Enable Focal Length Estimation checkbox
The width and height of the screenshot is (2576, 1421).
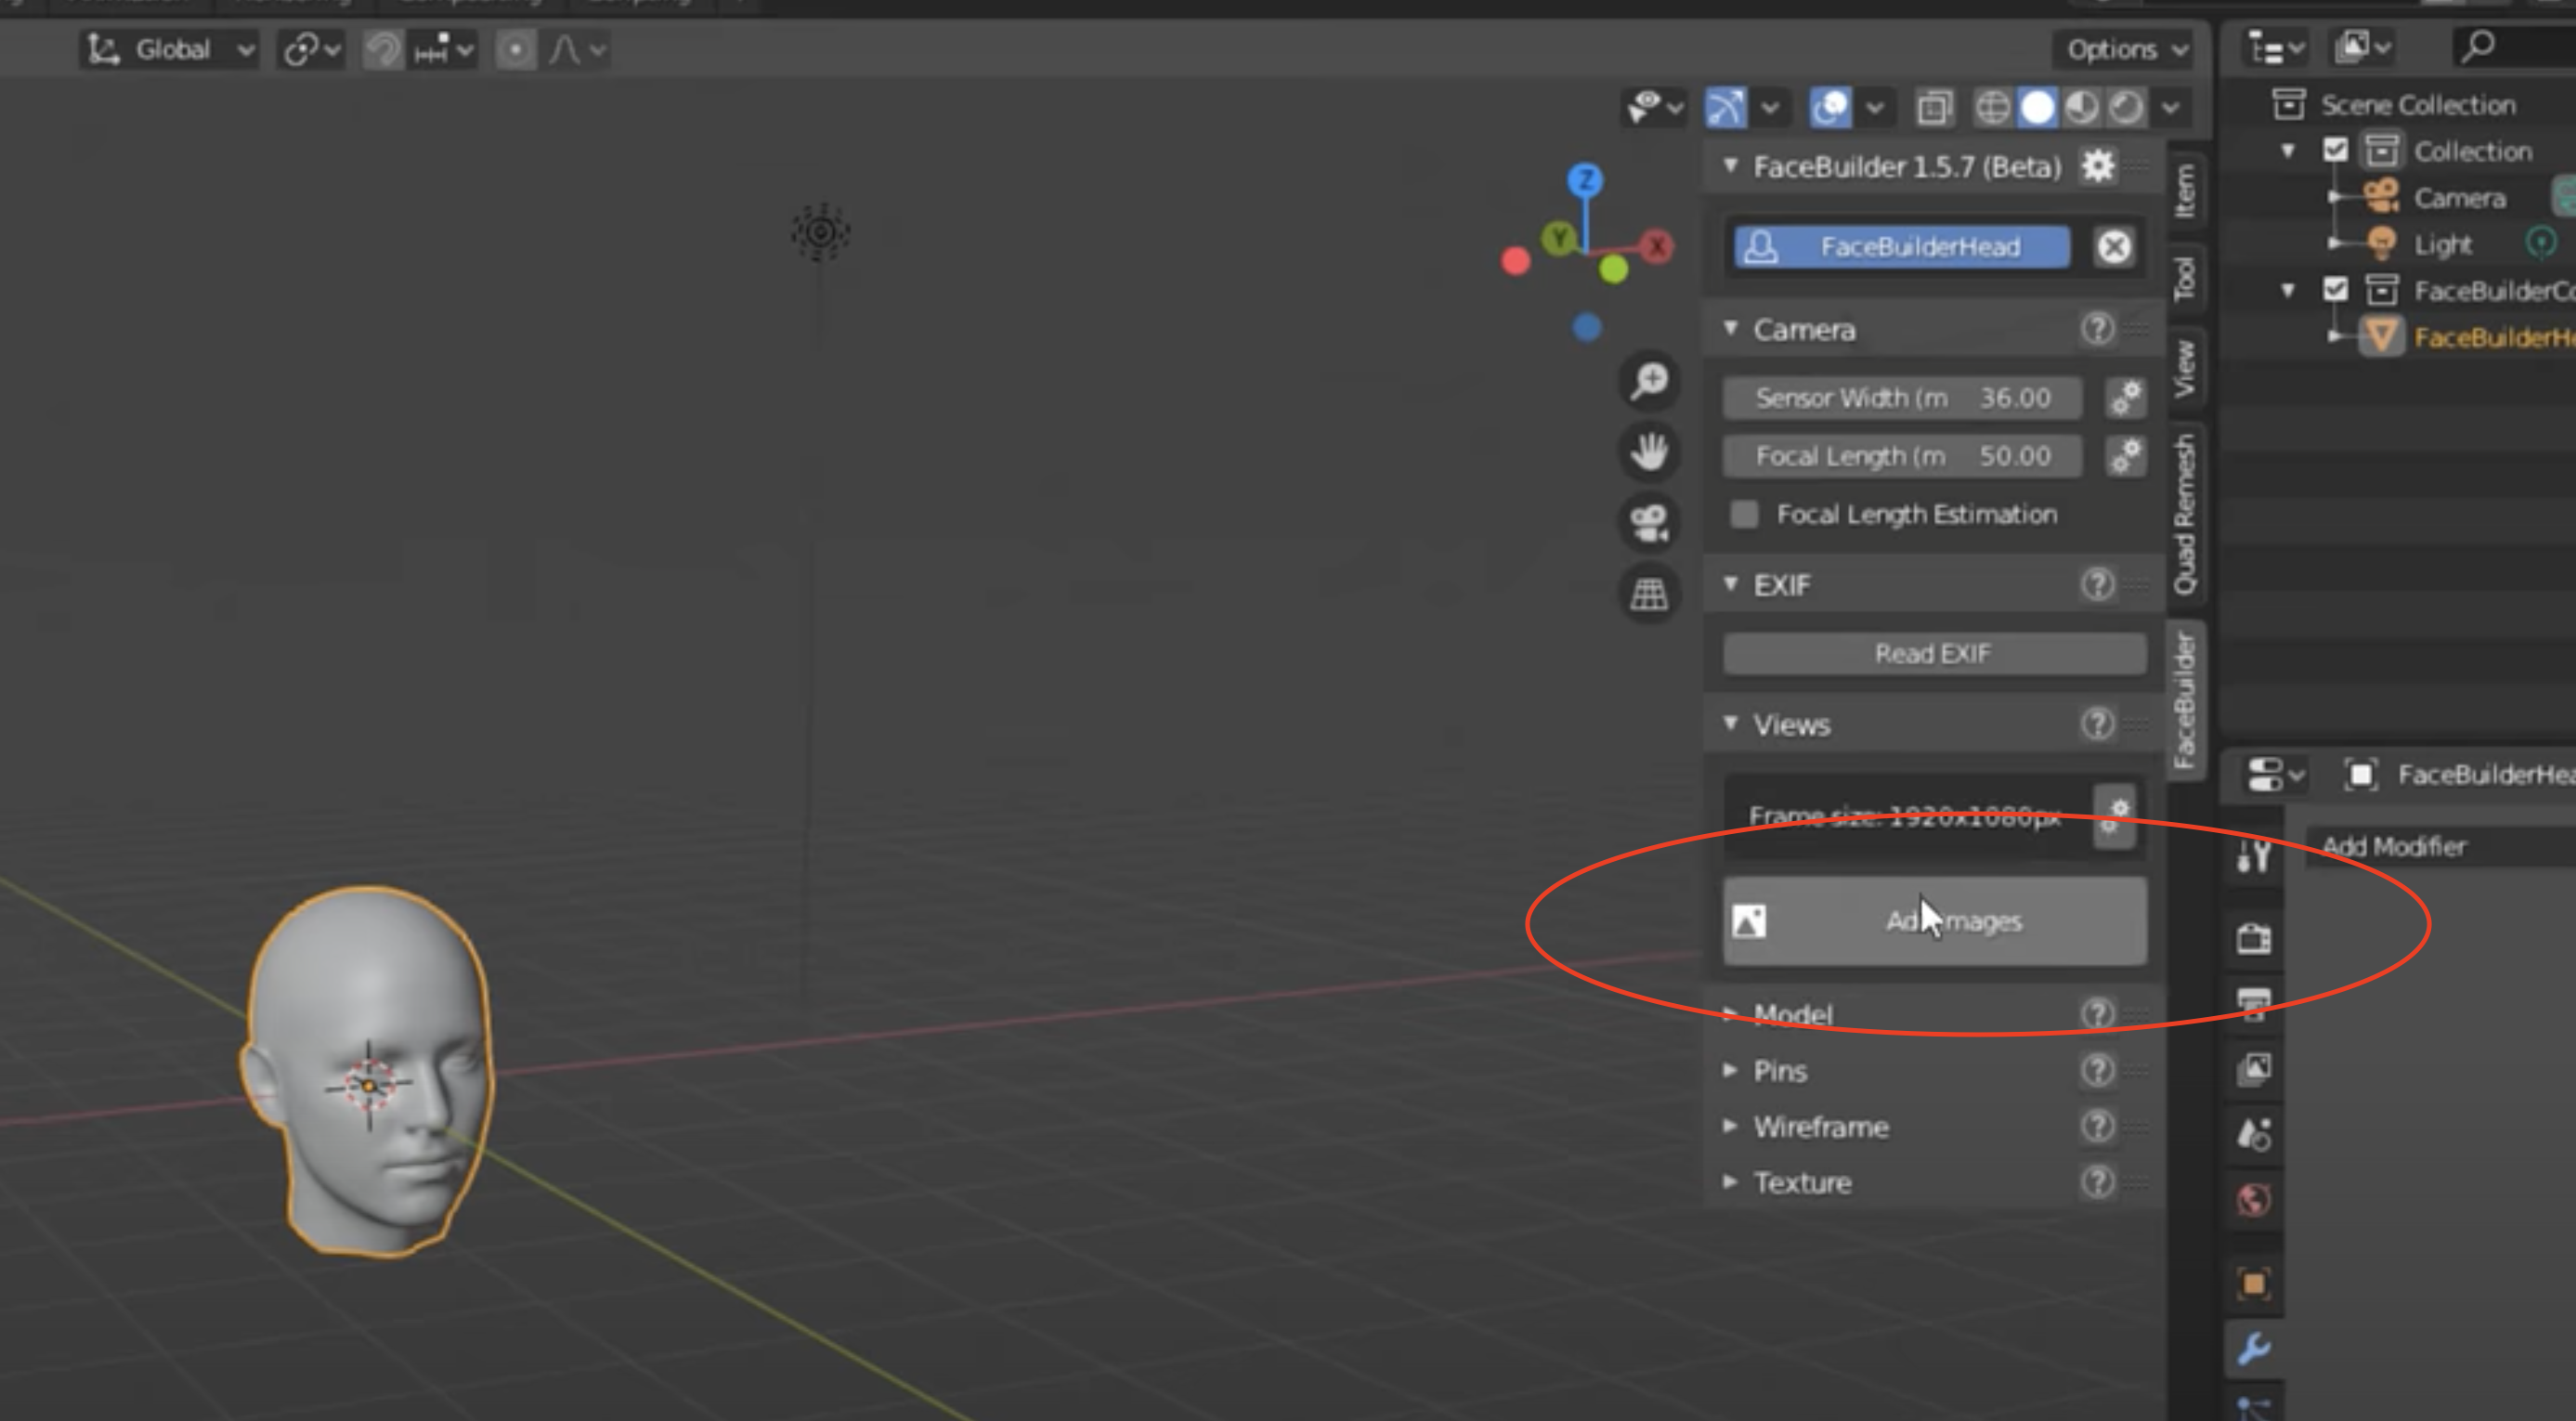coord(1744,514)
